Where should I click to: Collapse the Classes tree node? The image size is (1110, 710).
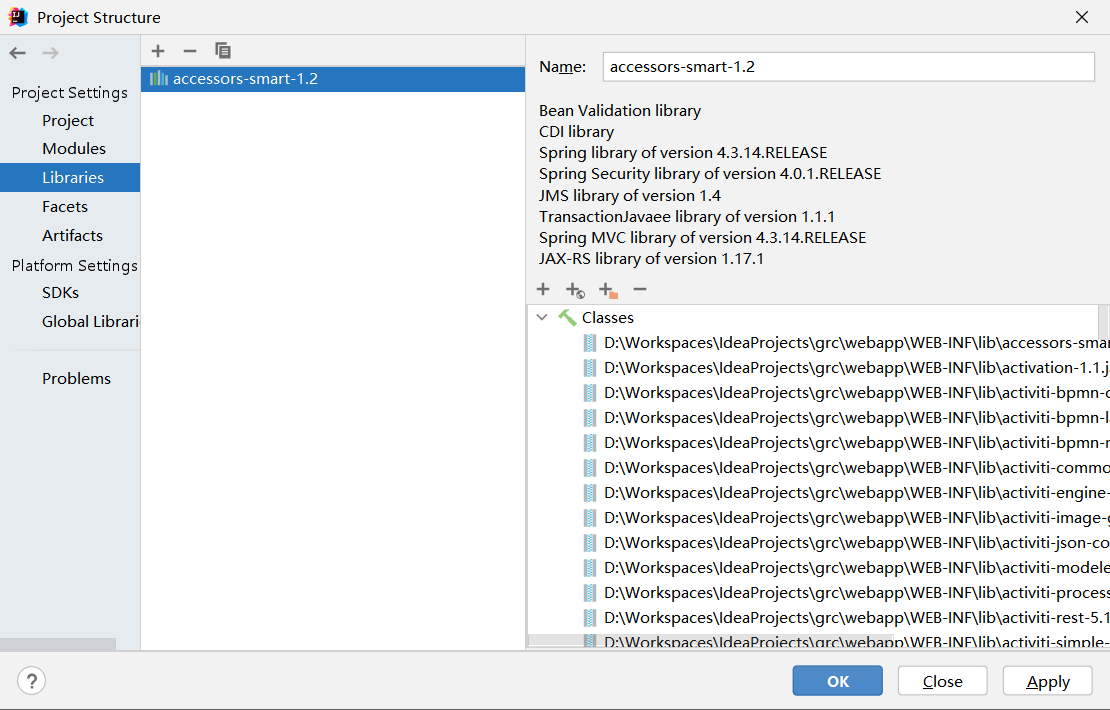(542, 318)
